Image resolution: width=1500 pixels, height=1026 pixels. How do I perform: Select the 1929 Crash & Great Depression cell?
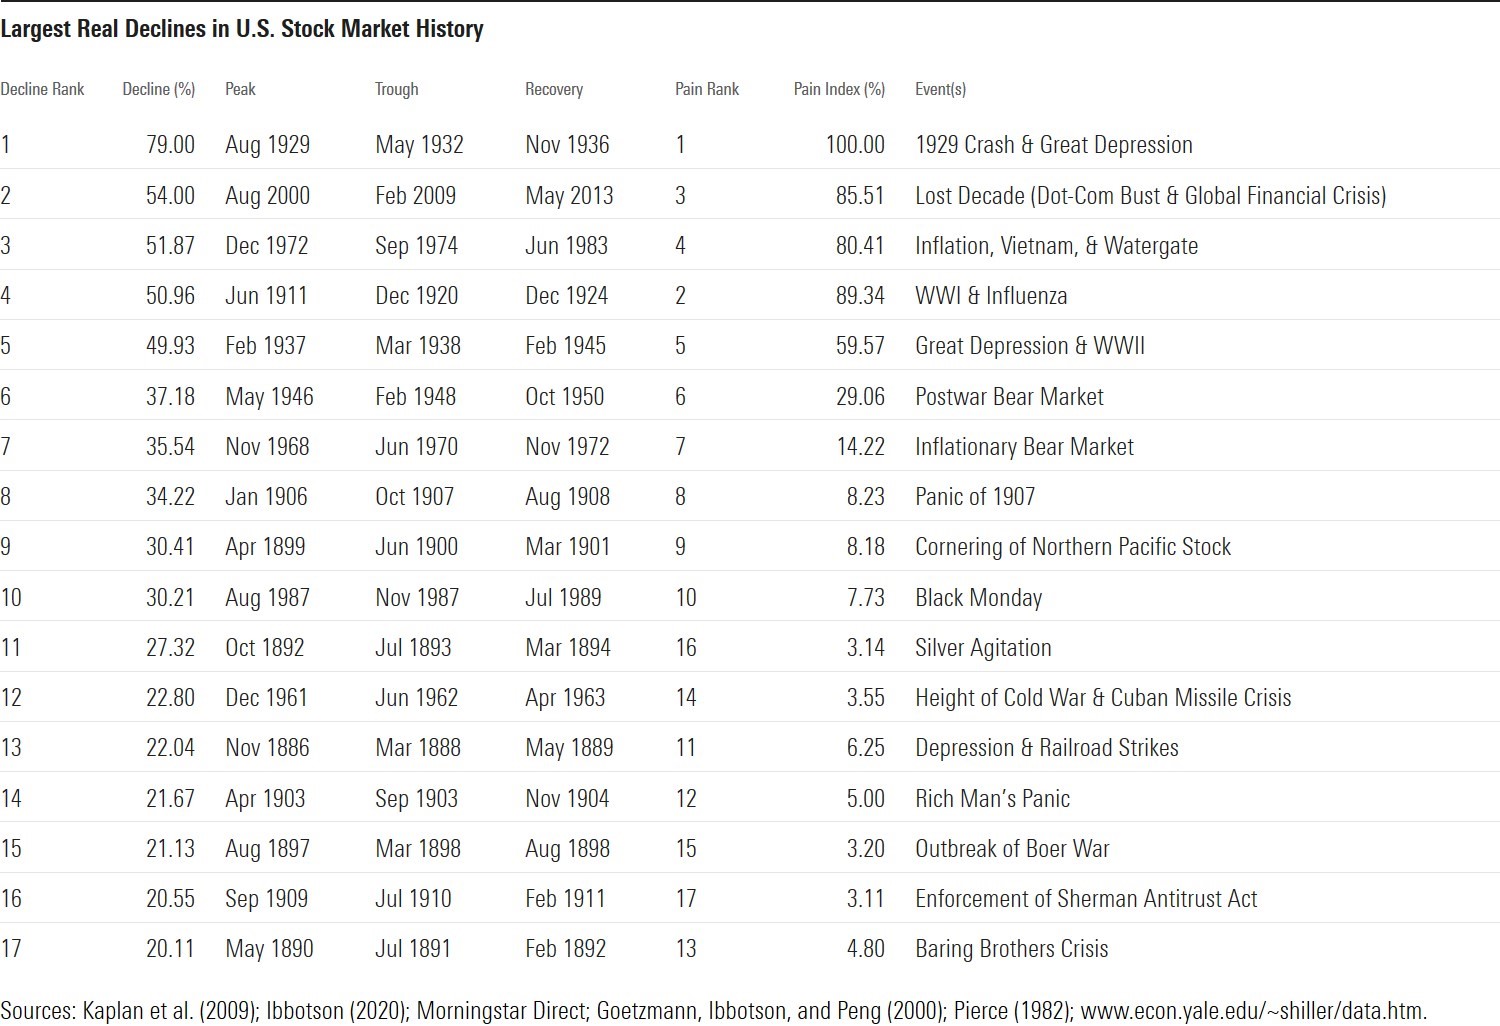[1054, 145]
